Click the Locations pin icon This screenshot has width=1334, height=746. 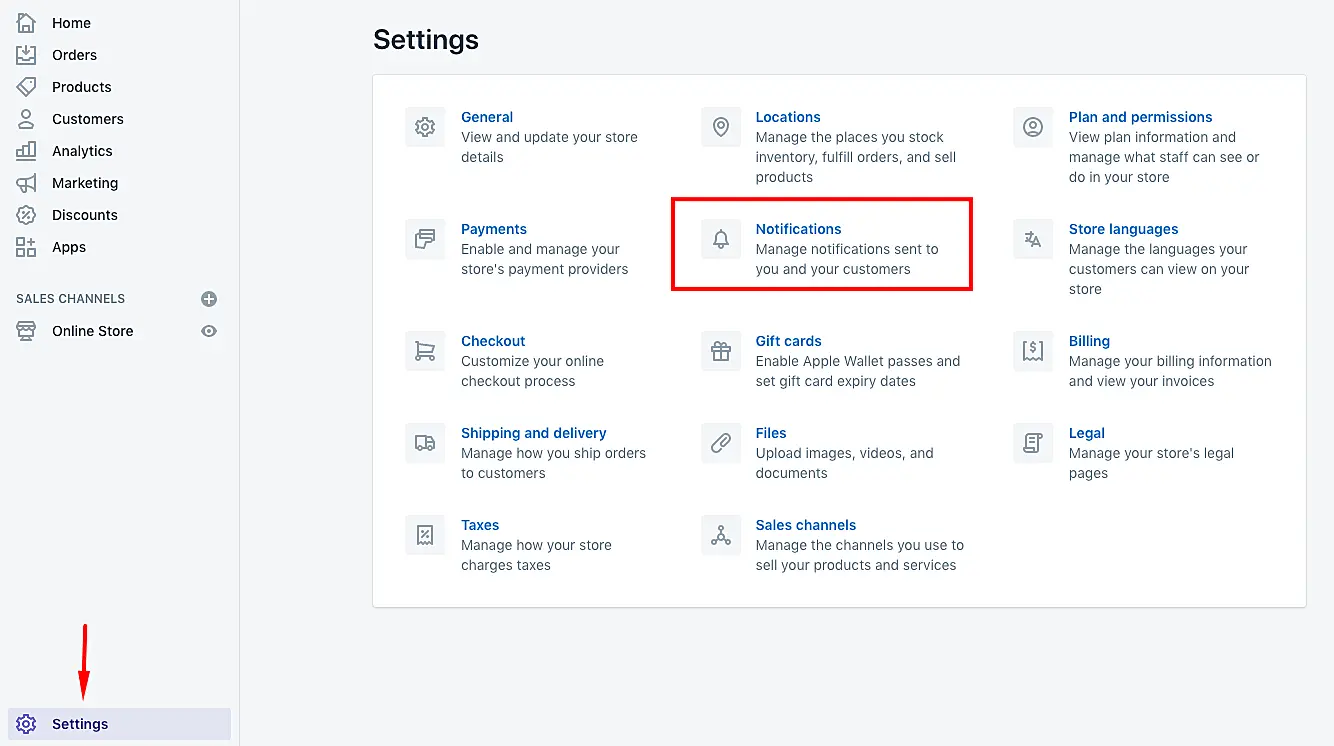720,128
